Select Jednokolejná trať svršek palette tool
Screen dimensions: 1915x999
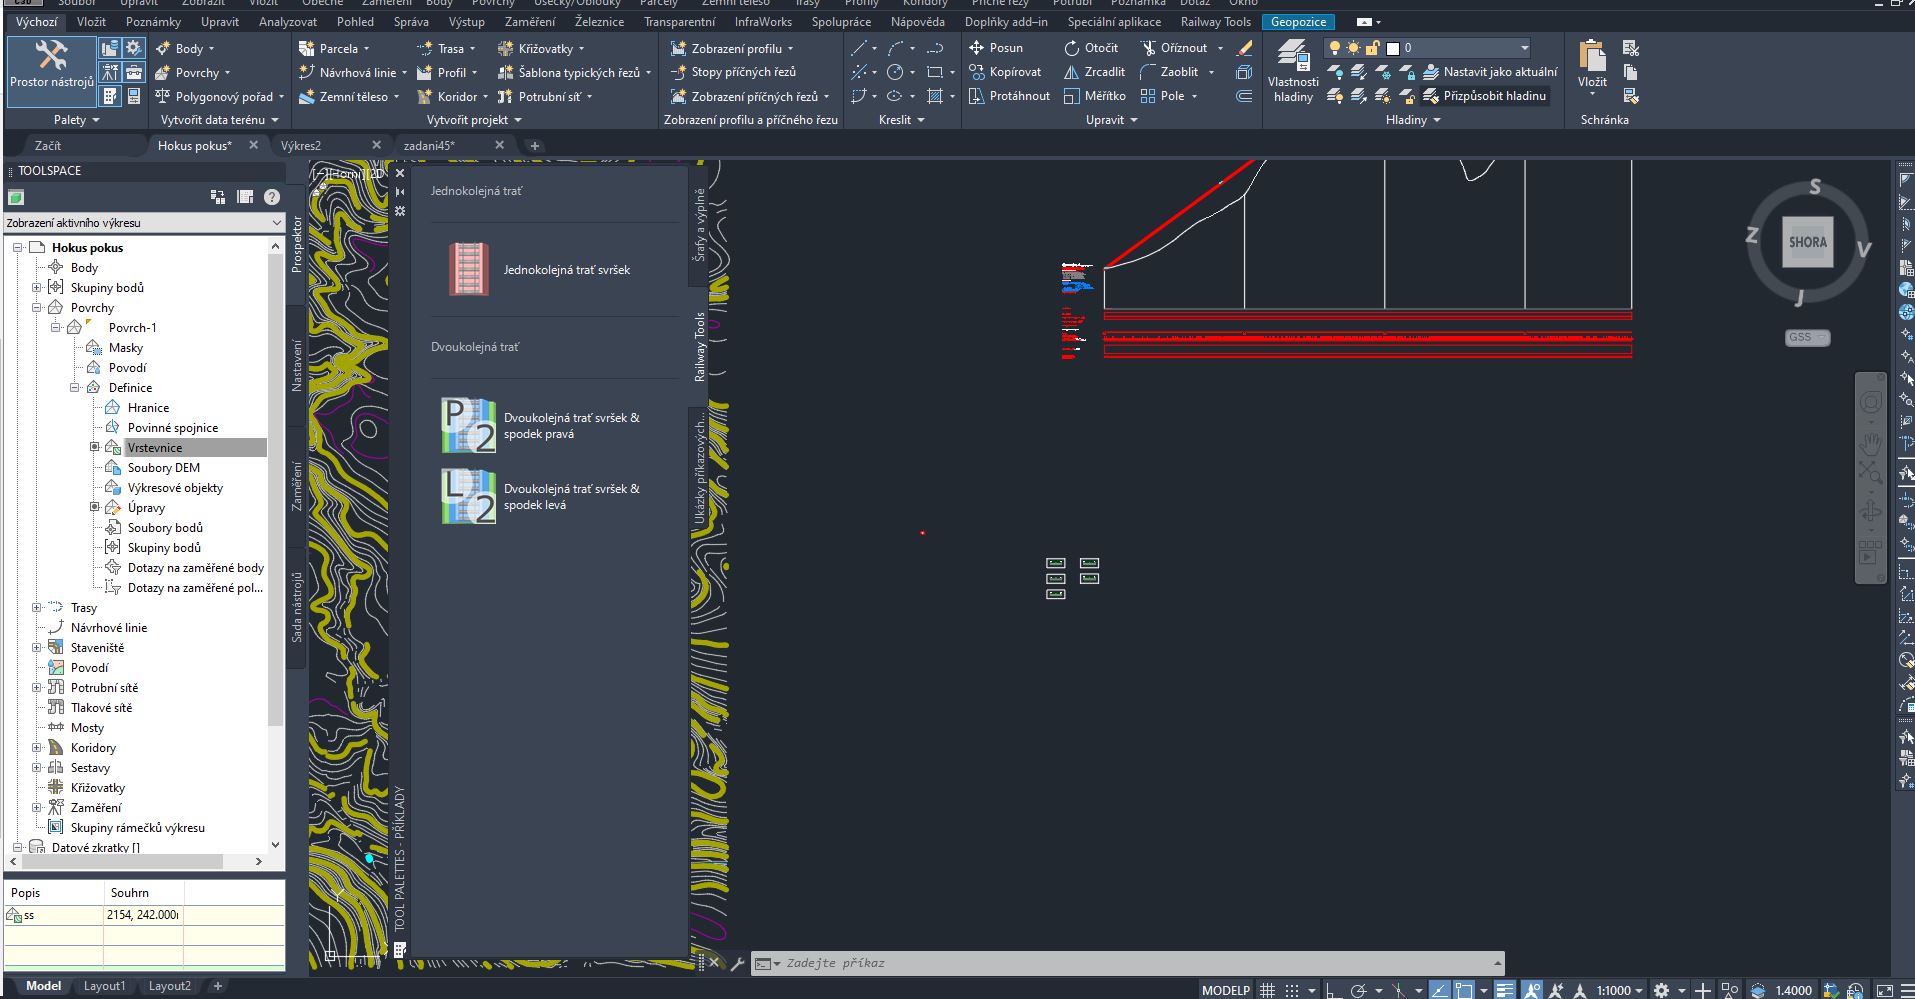[469, 270]
